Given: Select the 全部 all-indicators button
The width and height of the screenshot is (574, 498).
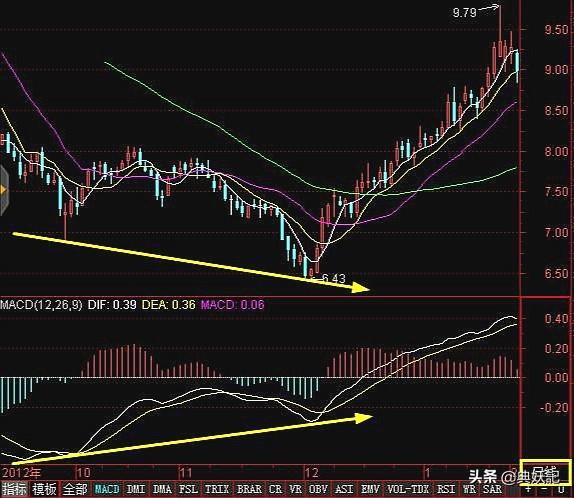Looking at the screenshot, I should 75,489.
